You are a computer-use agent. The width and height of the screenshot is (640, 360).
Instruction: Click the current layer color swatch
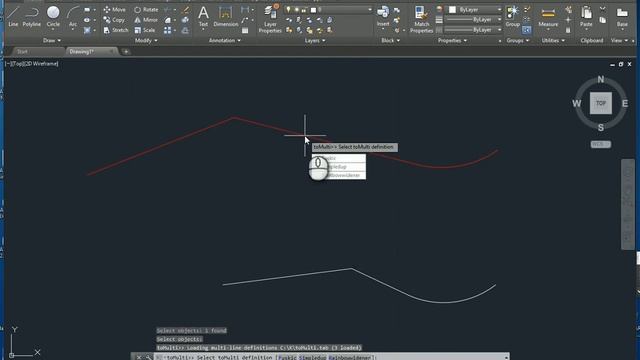point(313,10)
